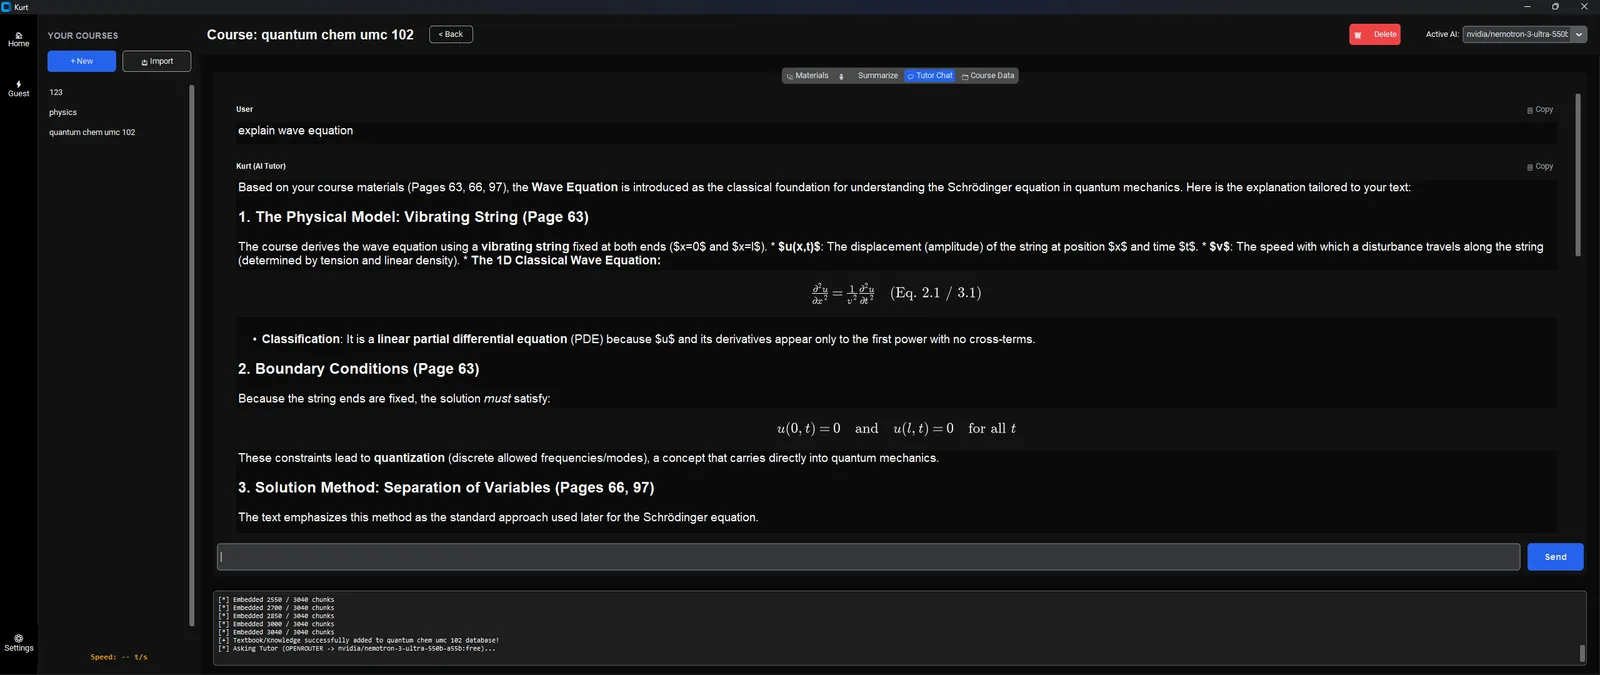
Task: Go back using the Back button
Action: click(x=451, y=34)
